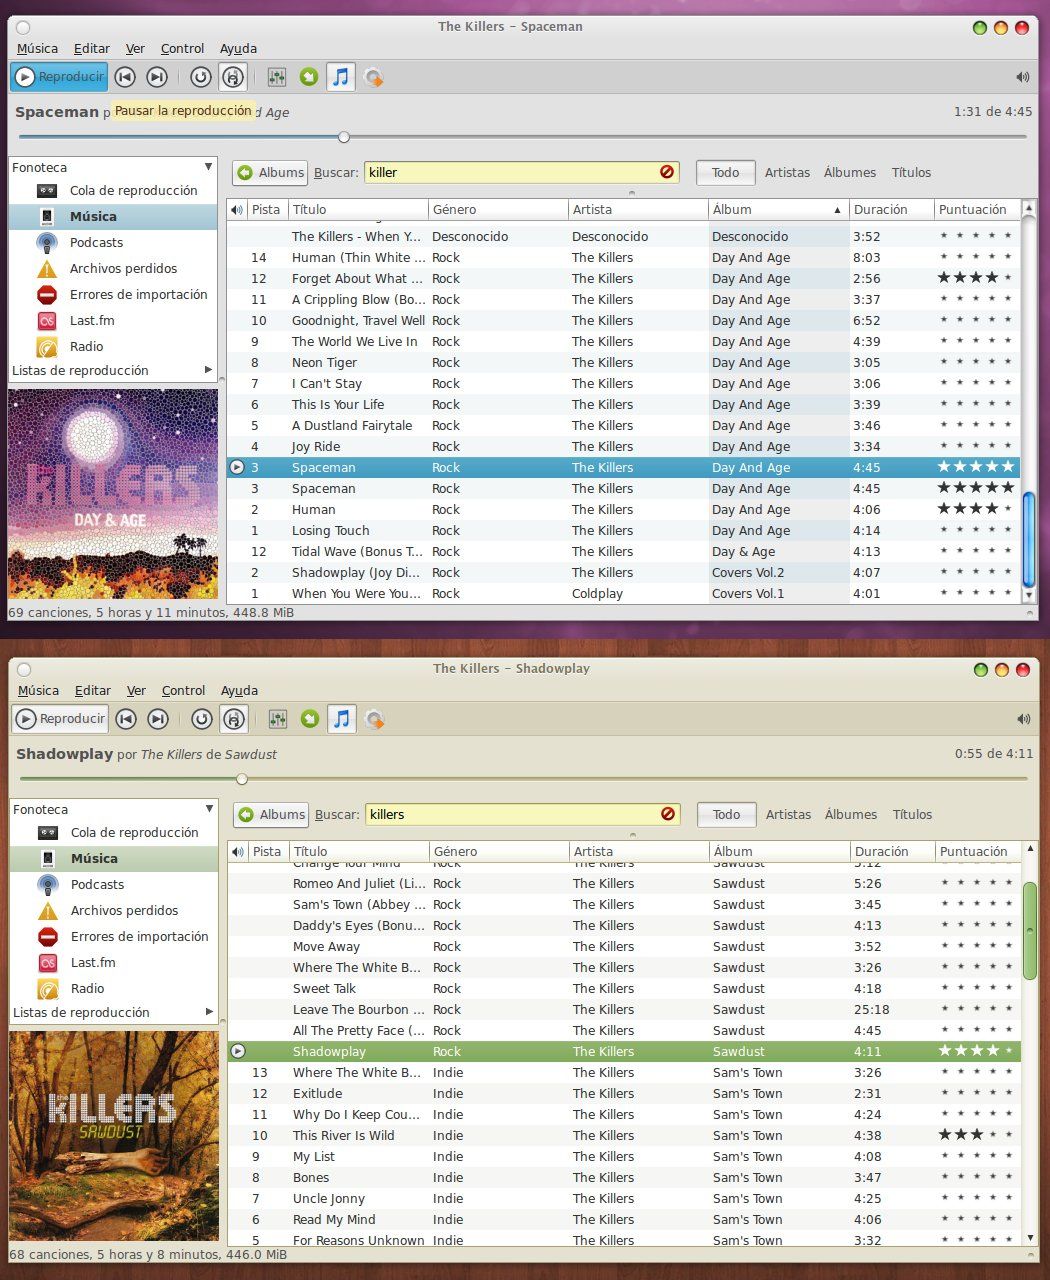Click scrollbar up arrow in Shadowplay window list

pyautogui.click(x=1030, y=849)
